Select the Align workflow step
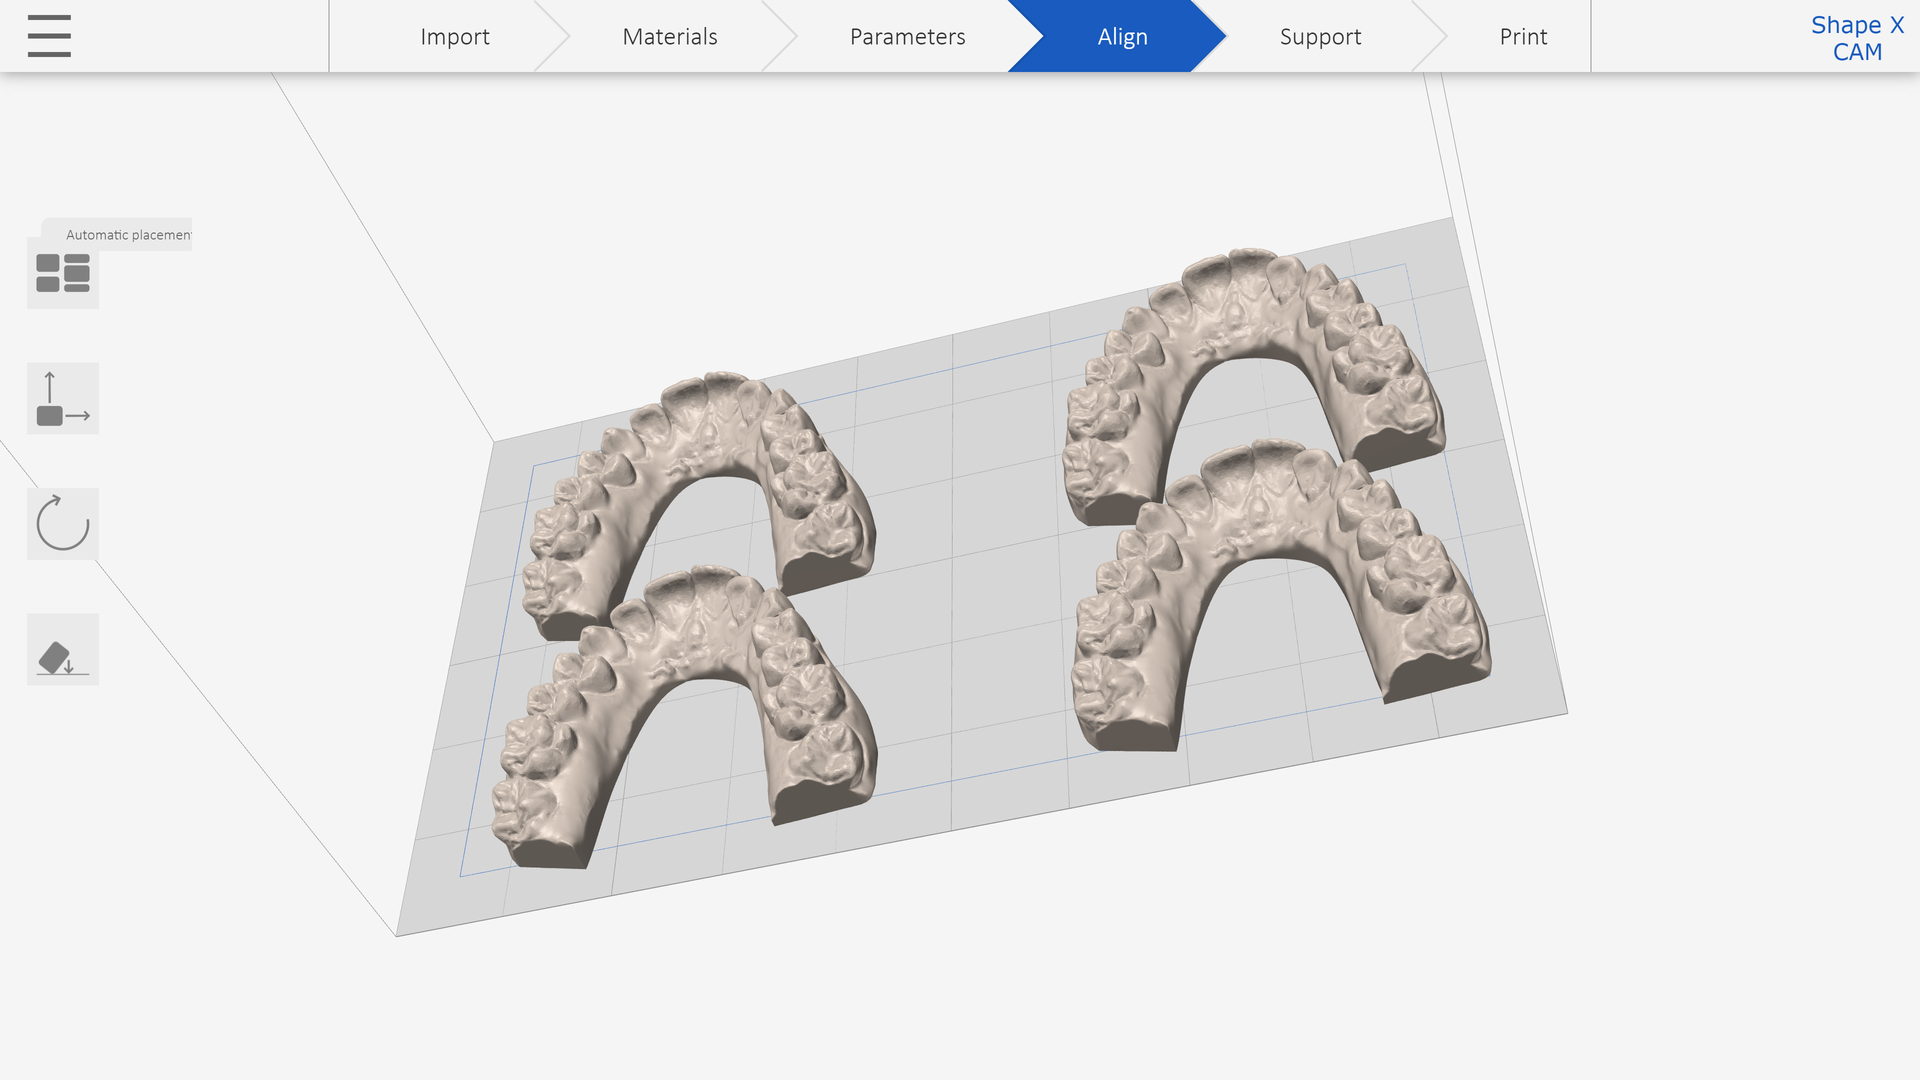 click(x=1122, y=36)
